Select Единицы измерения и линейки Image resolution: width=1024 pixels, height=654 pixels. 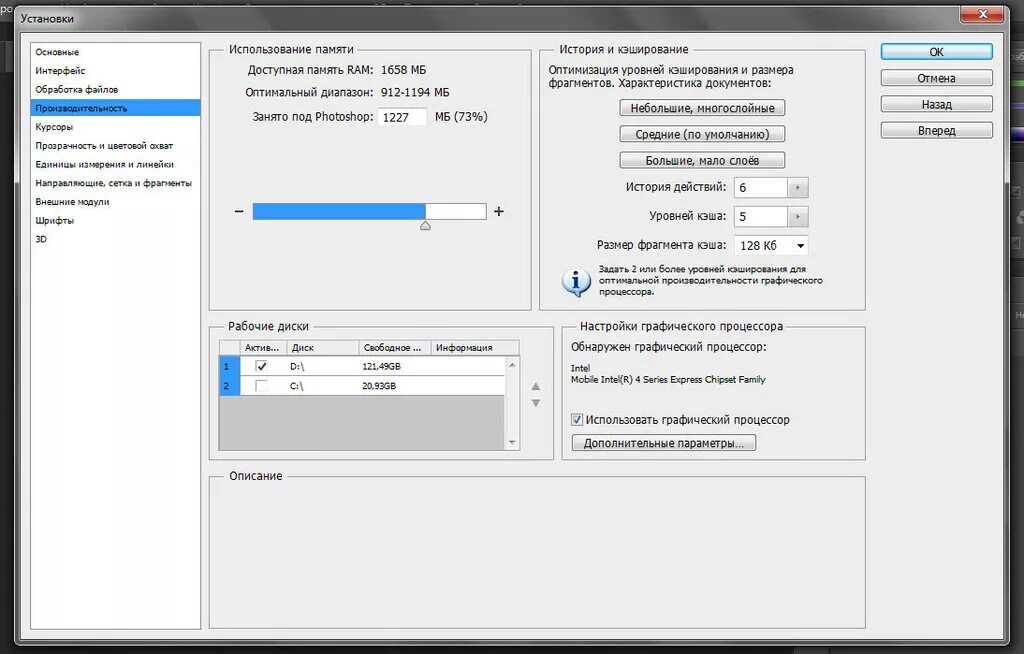(x=104, y=165)
